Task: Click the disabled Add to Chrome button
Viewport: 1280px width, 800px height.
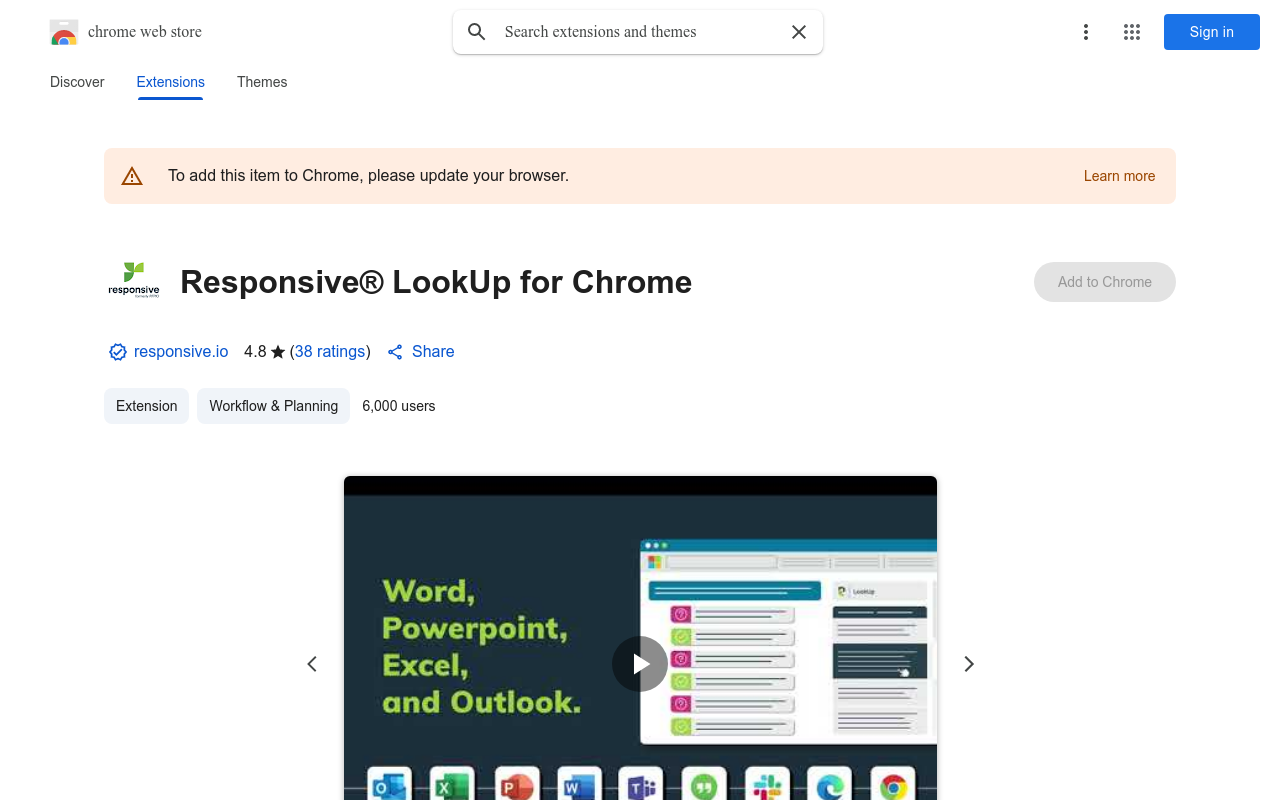Action: (1105, 282)
